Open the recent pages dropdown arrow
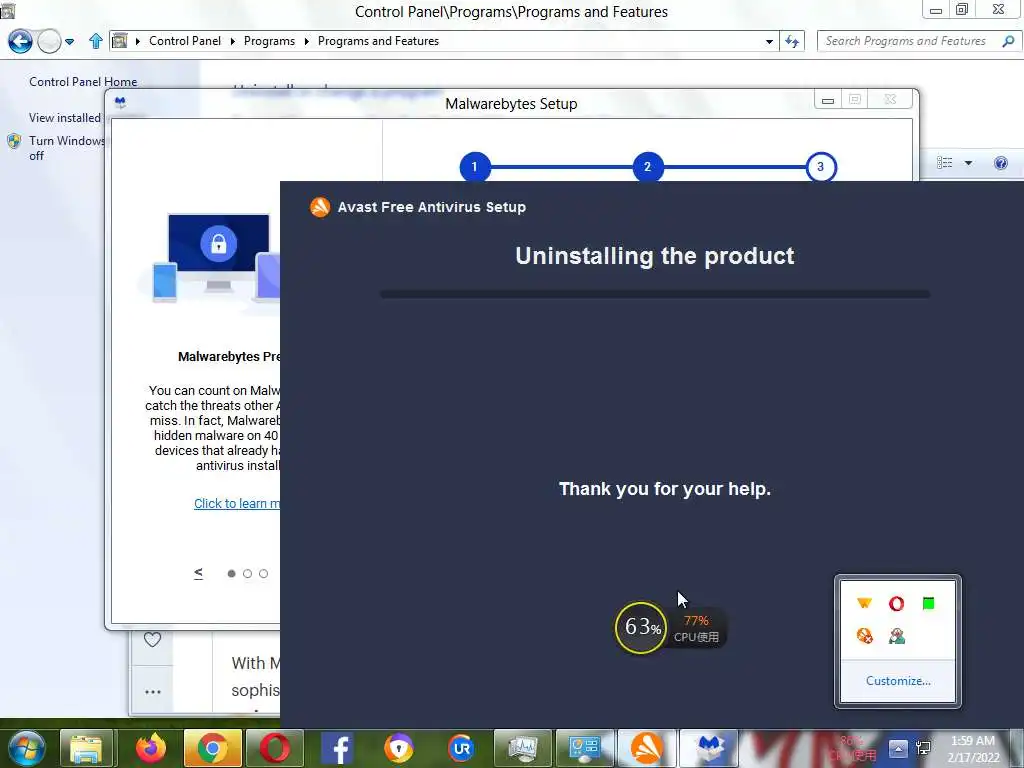The width and height of the screenshot is (1024, 768). pyautogui.click(x=69, y=42)
